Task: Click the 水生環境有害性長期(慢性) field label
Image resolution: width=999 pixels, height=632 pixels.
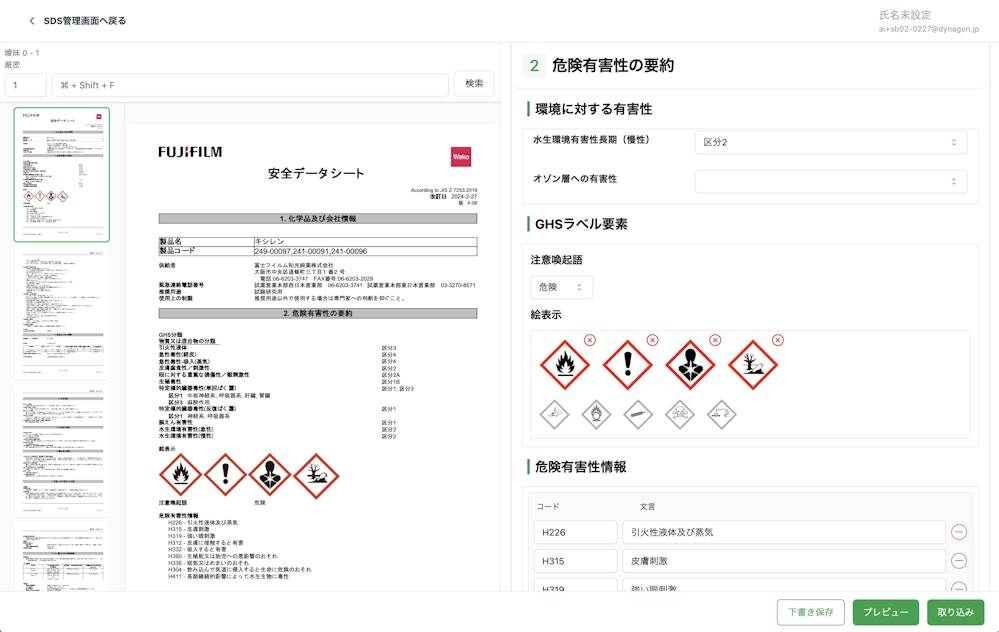Action: 591,140
